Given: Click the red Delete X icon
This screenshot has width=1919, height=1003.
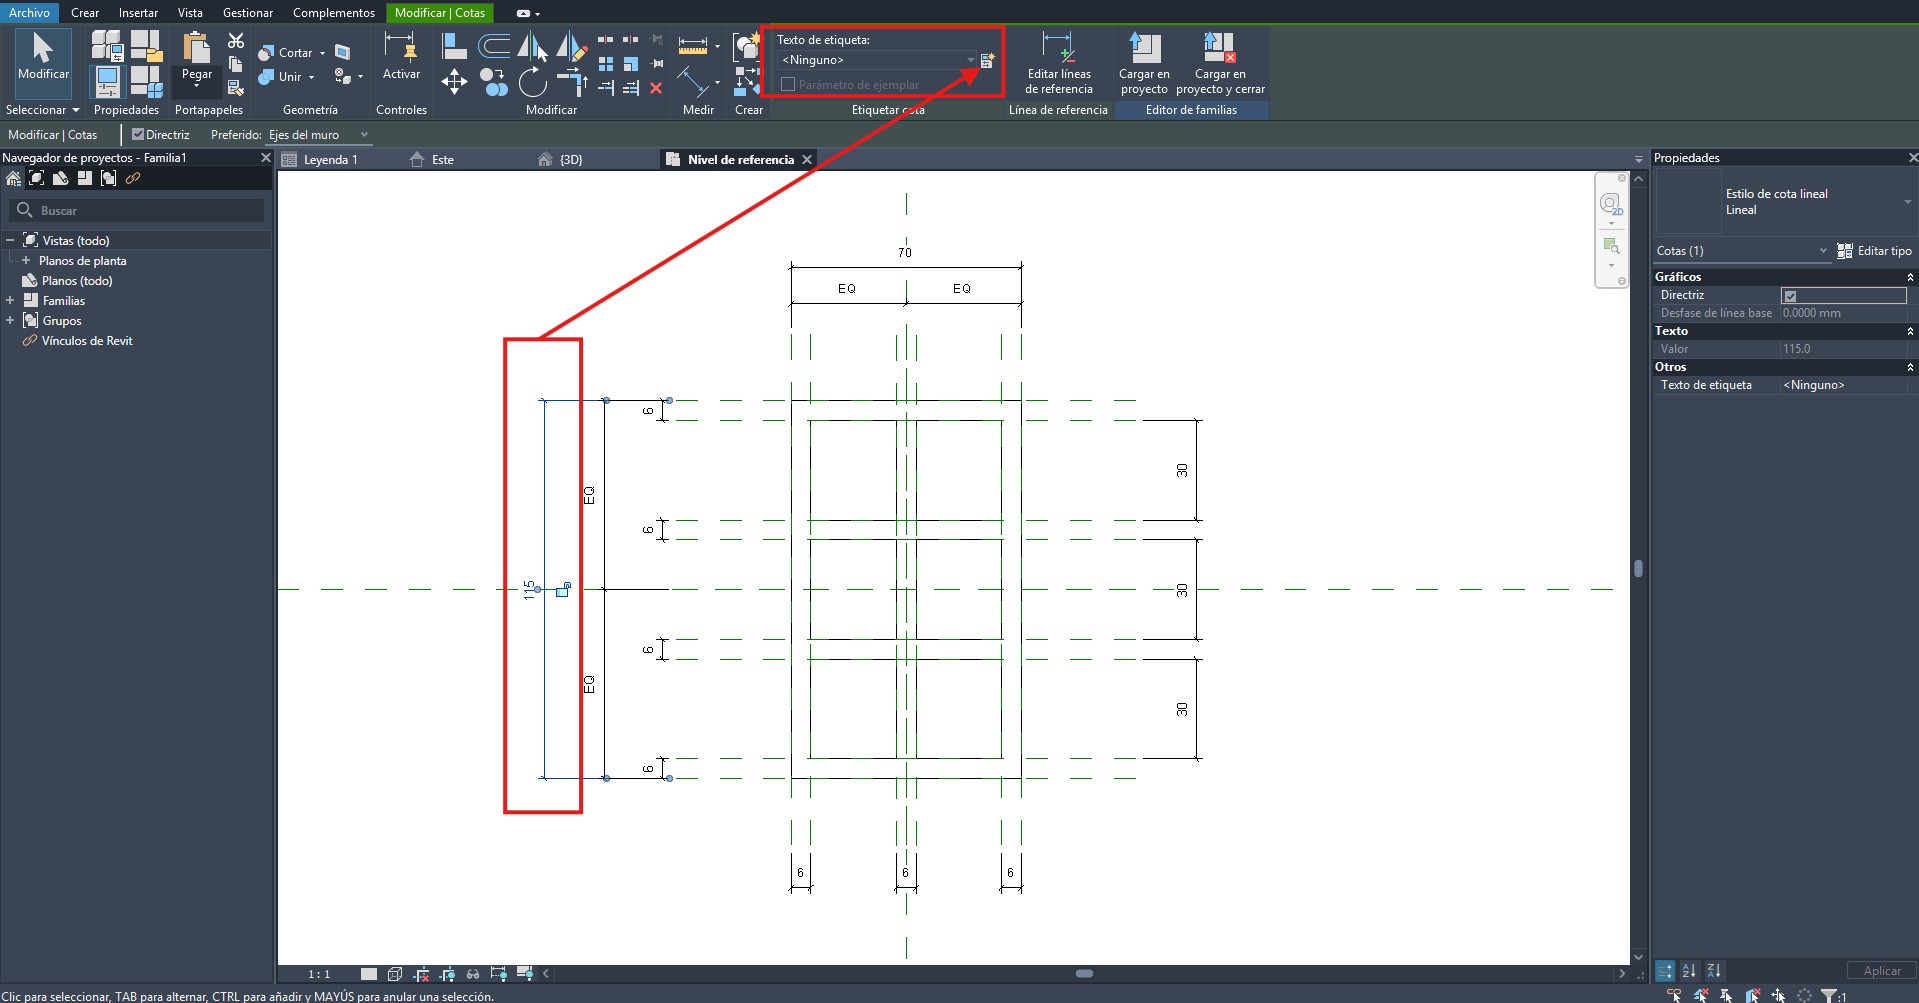Looking at the screenshot, I should 656,89.
